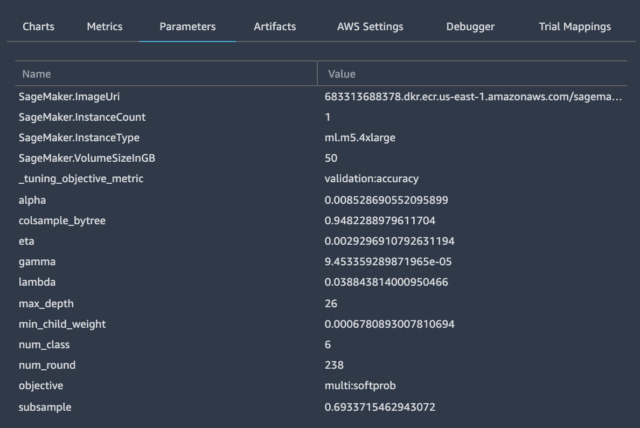The width and height of the screenshot is (640, 428).
Task: Go to the Artifacts tab
Action: pos(275,27)
